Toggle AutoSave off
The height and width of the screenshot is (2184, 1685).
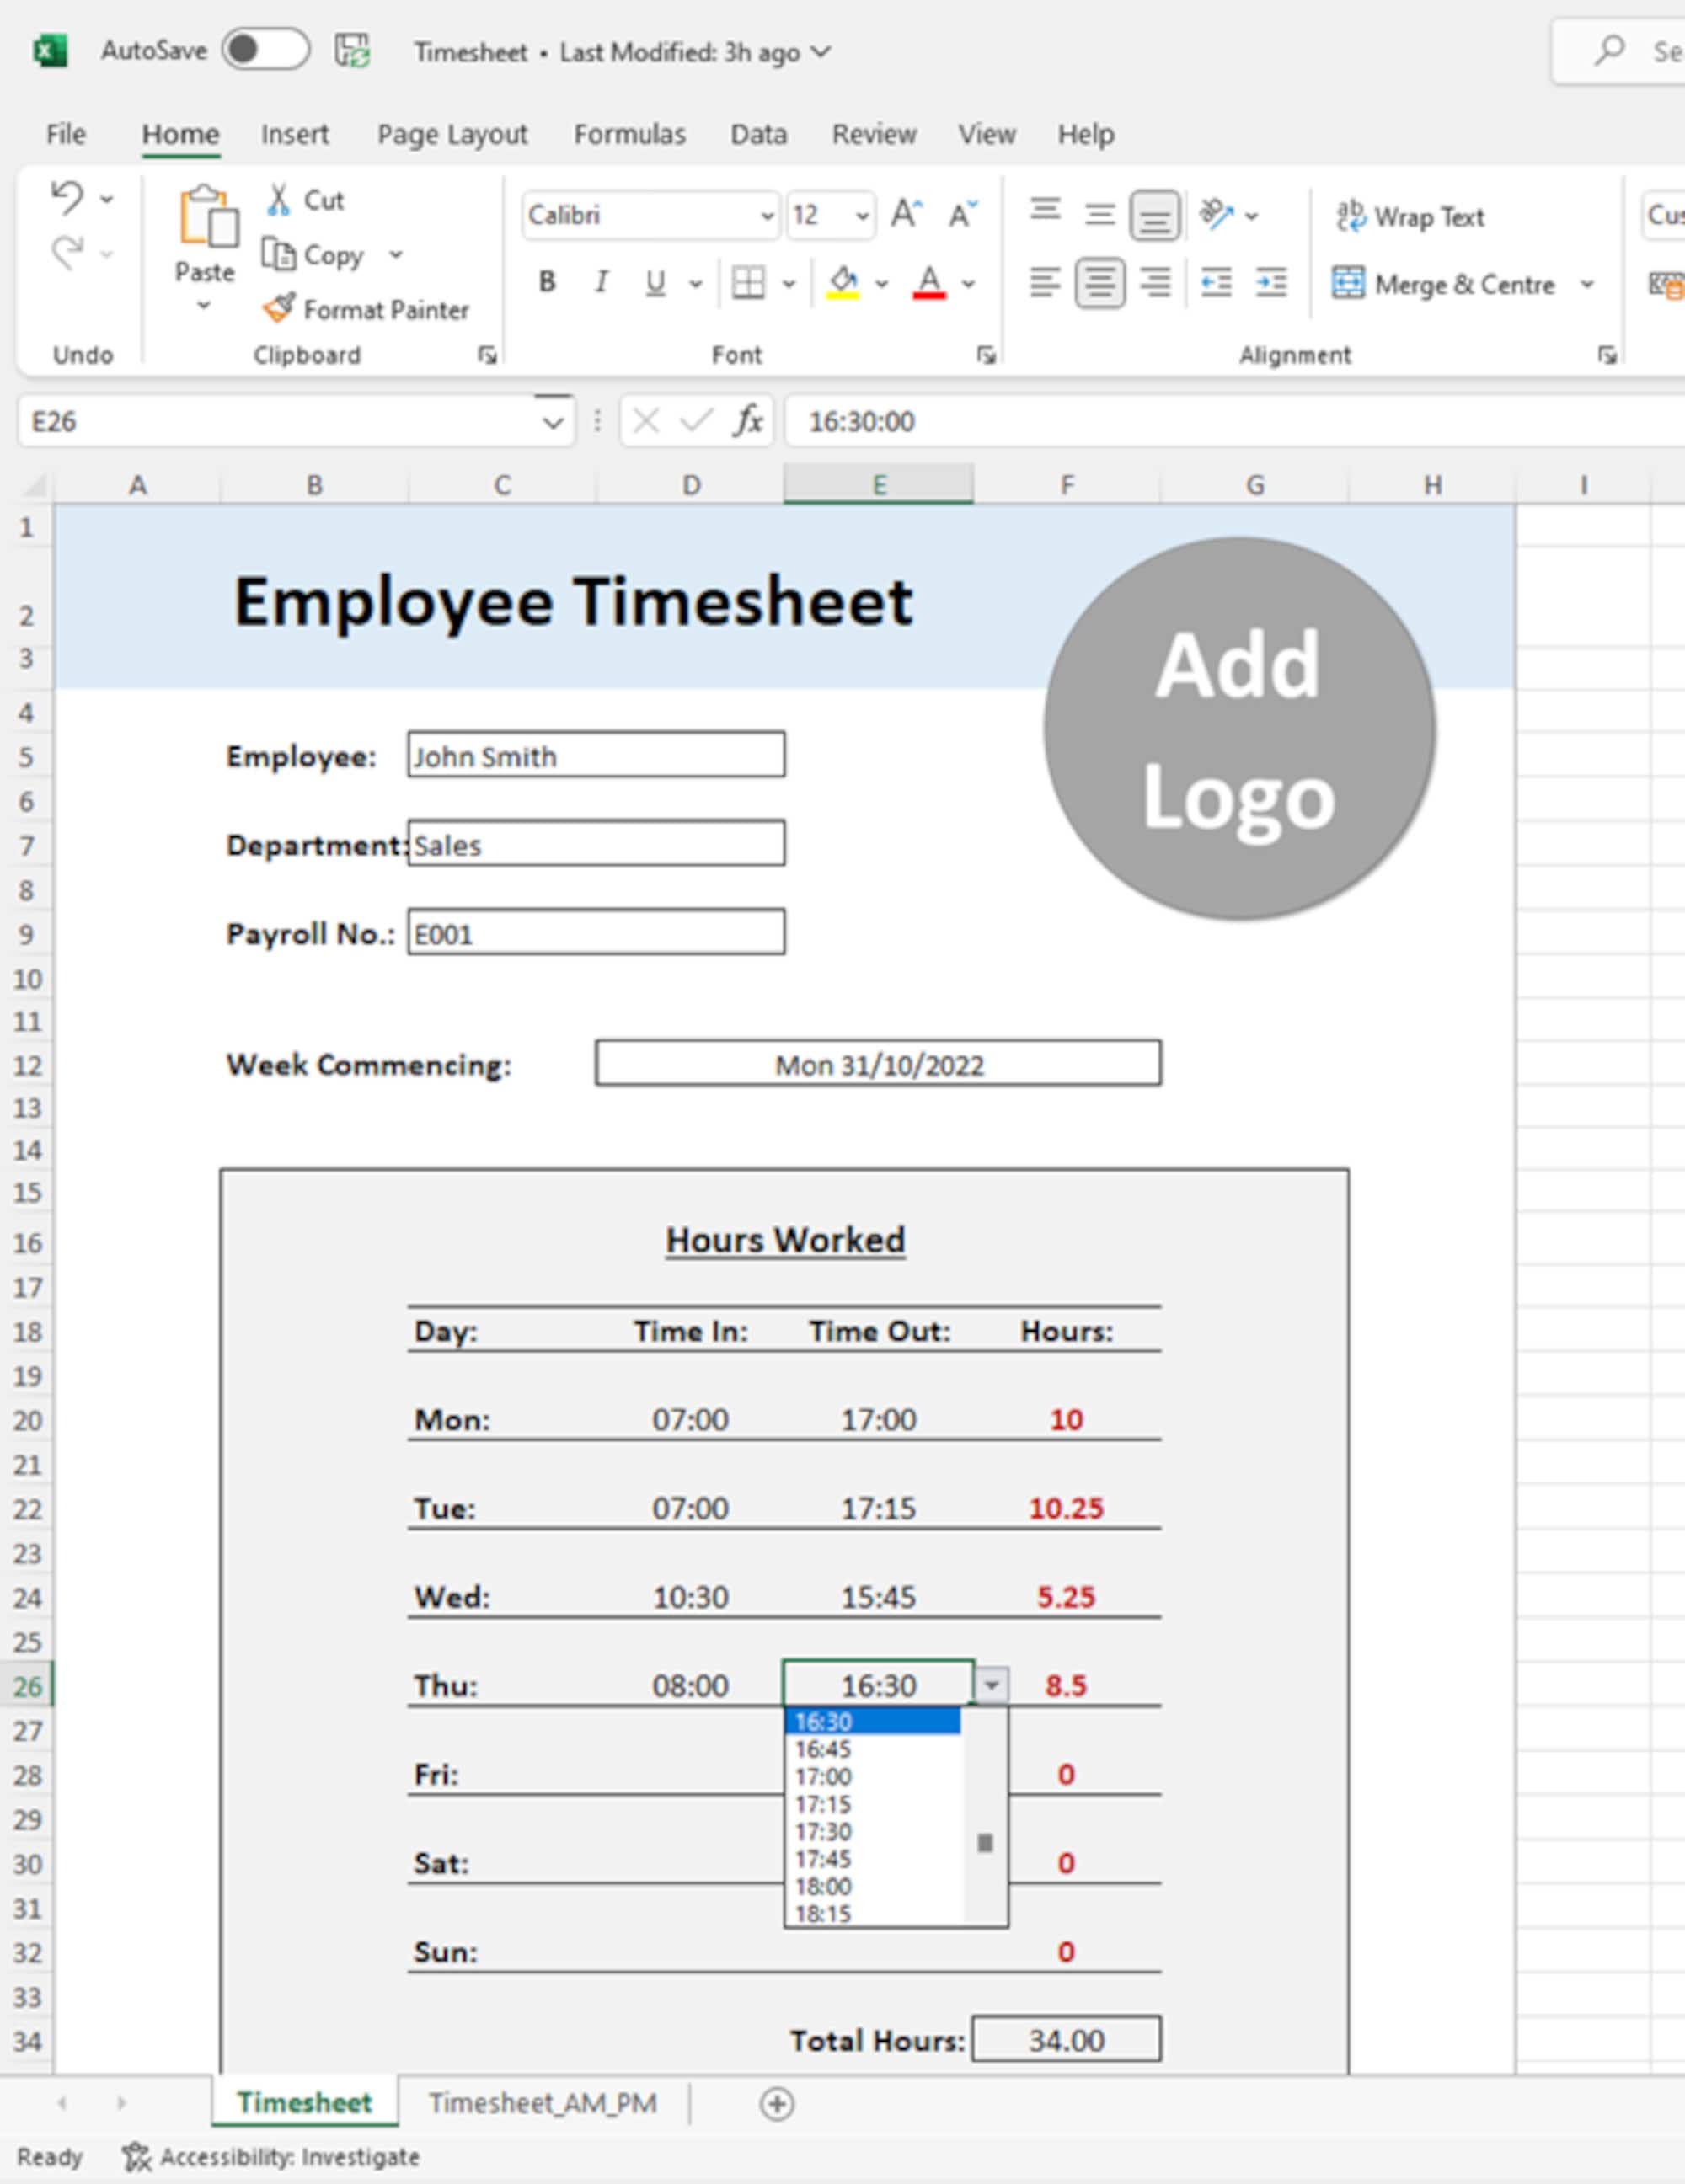(266, 50)
